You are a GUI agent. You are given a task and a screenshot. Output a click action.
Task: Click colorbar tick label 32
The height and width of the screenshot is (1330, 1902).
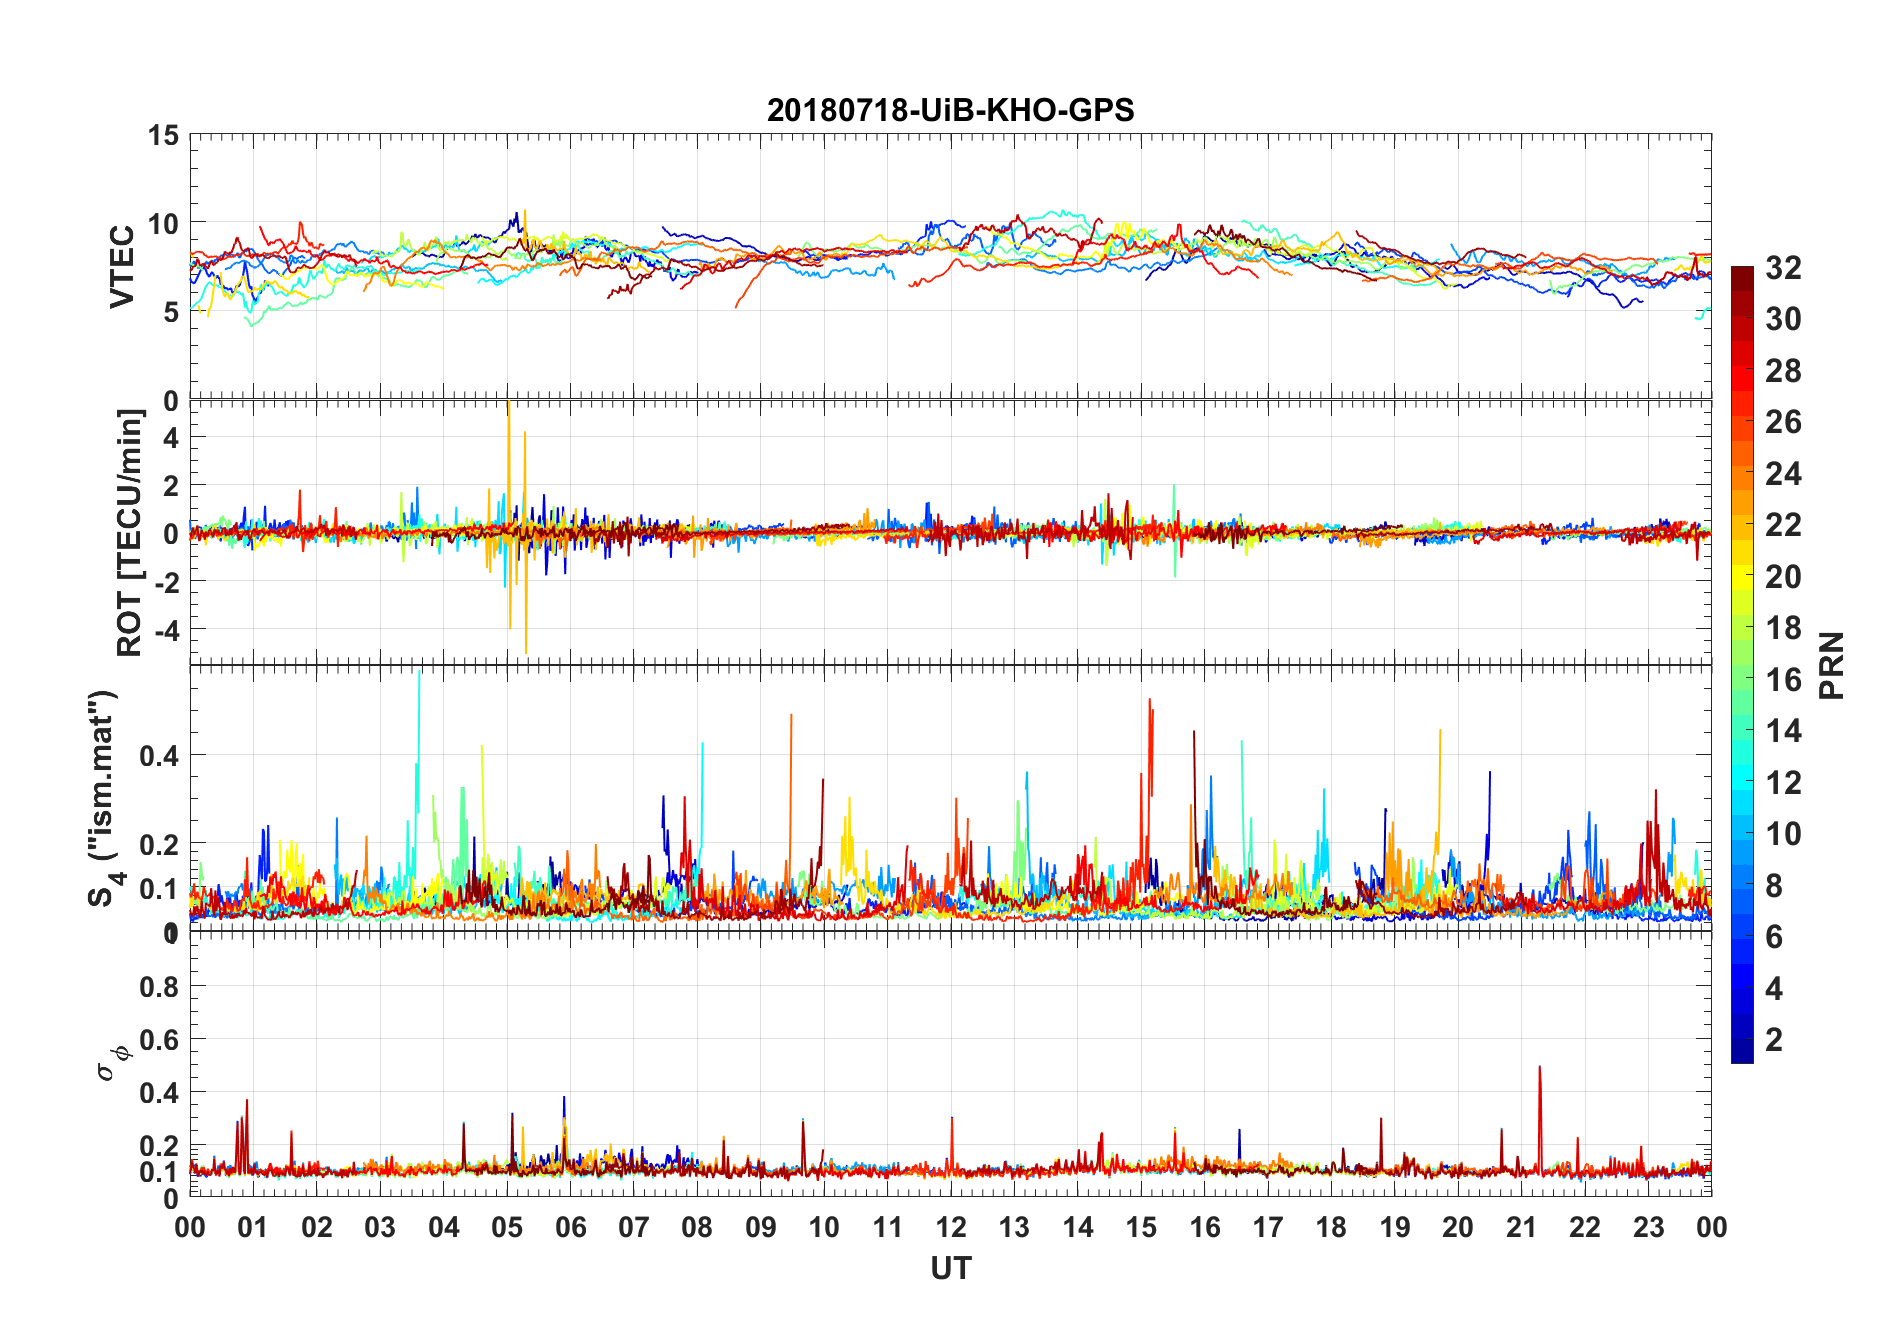[x=1783, y=267]
